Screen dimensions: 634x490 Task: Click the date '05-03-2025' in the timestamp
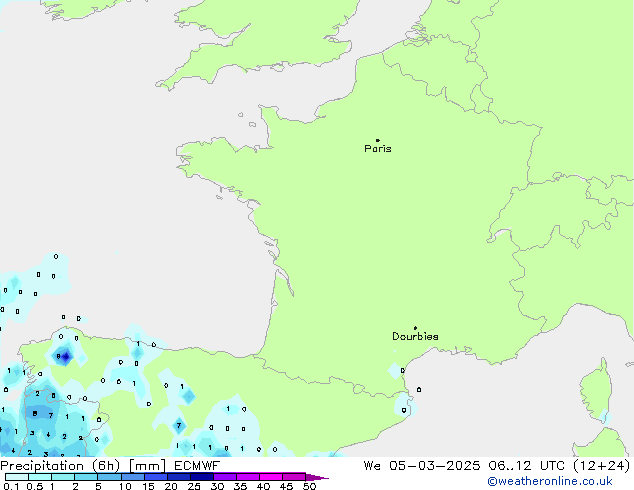click(435, 466)
